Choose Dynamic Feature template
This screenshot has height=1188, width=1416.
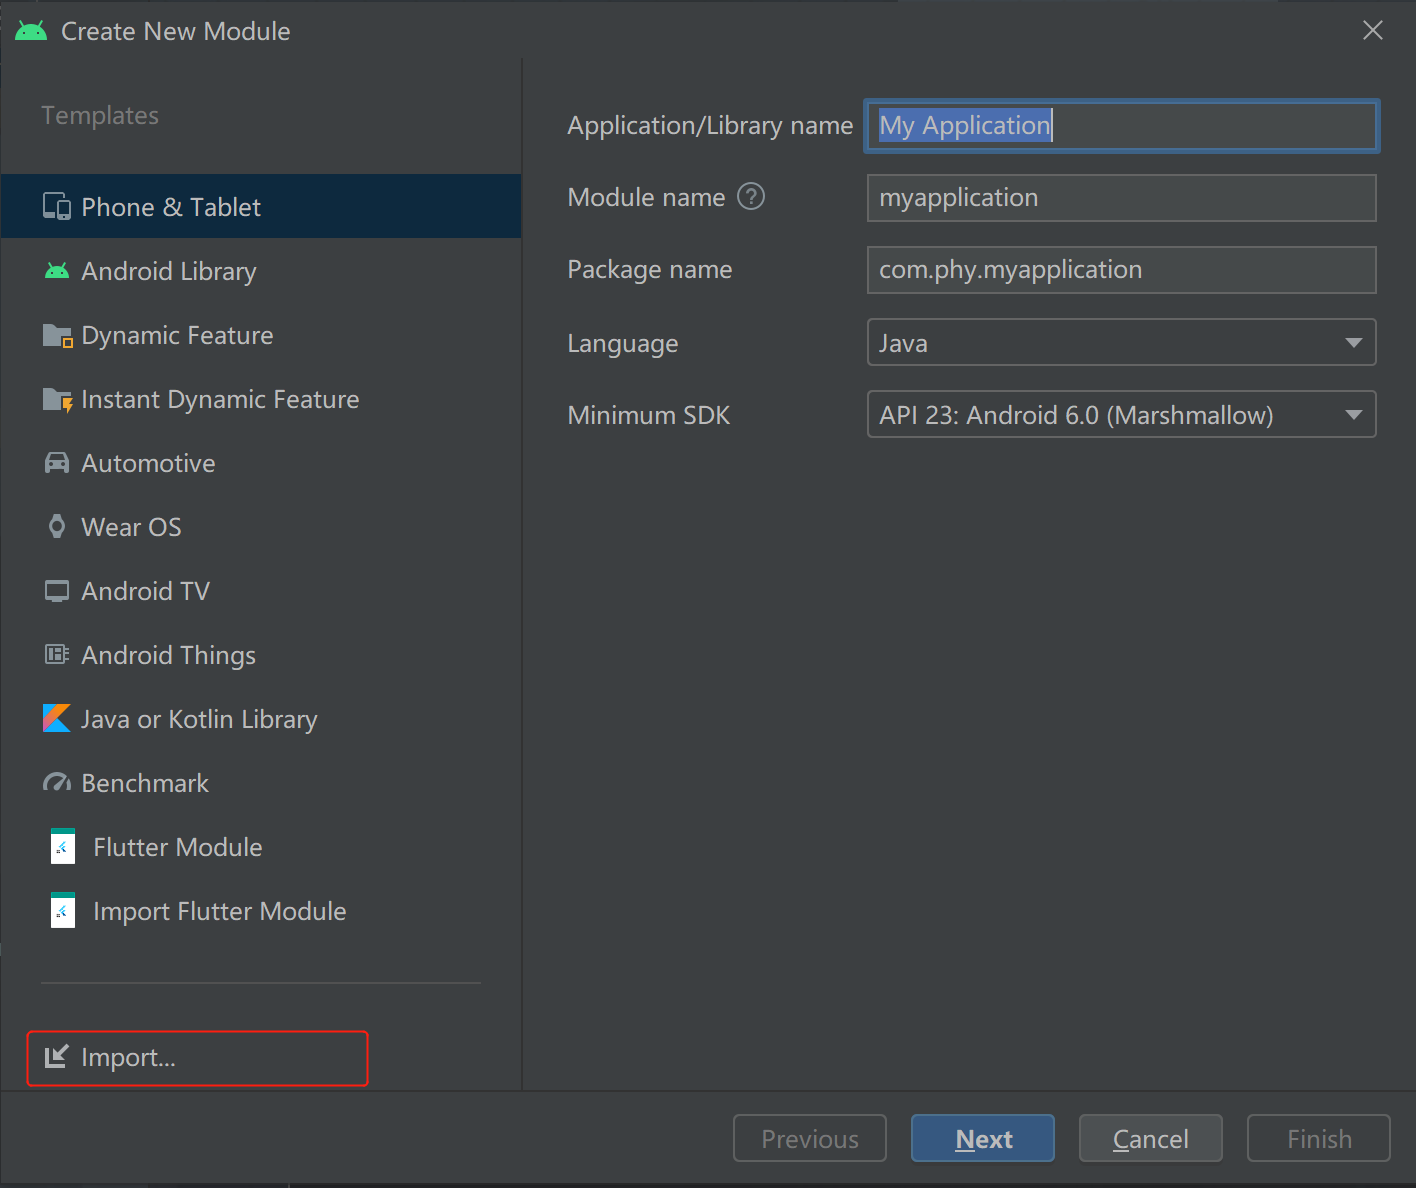point(261,334)
